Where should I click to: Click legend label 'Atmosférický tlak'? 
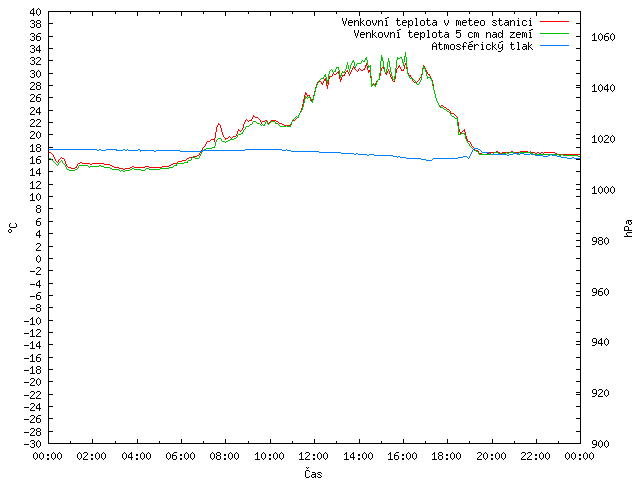482,46
